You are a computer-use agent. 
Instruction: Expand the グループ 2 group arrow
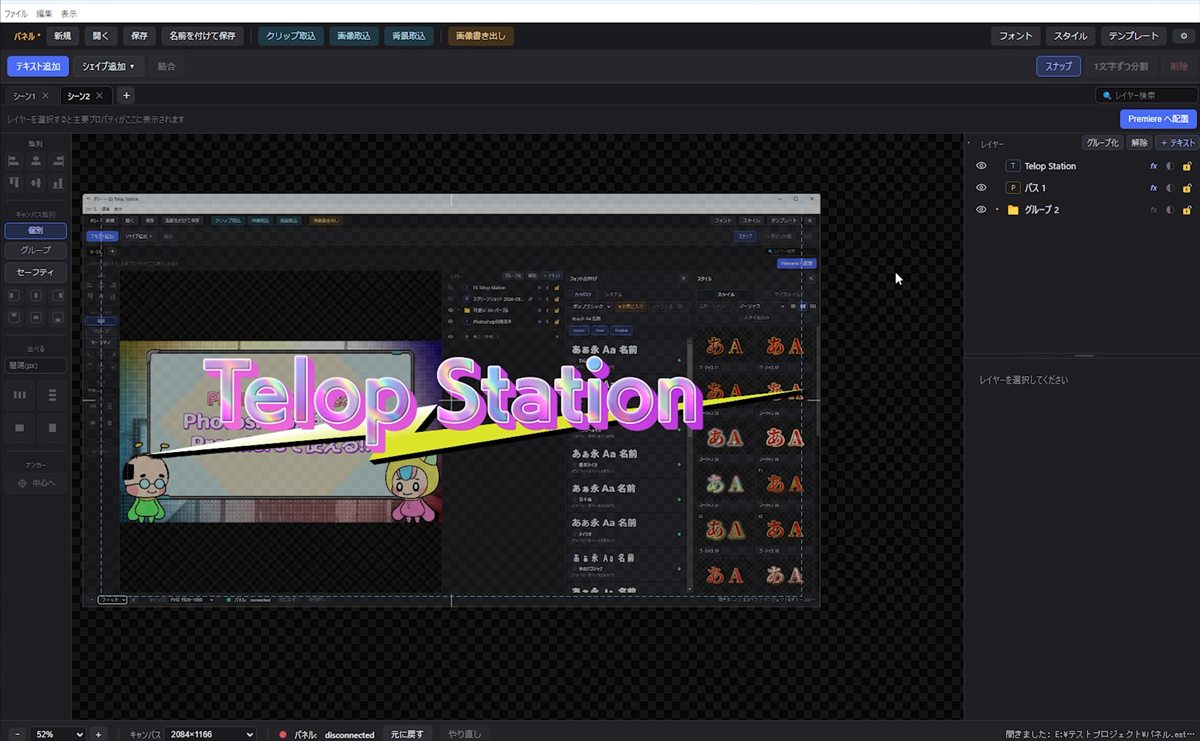997,210
